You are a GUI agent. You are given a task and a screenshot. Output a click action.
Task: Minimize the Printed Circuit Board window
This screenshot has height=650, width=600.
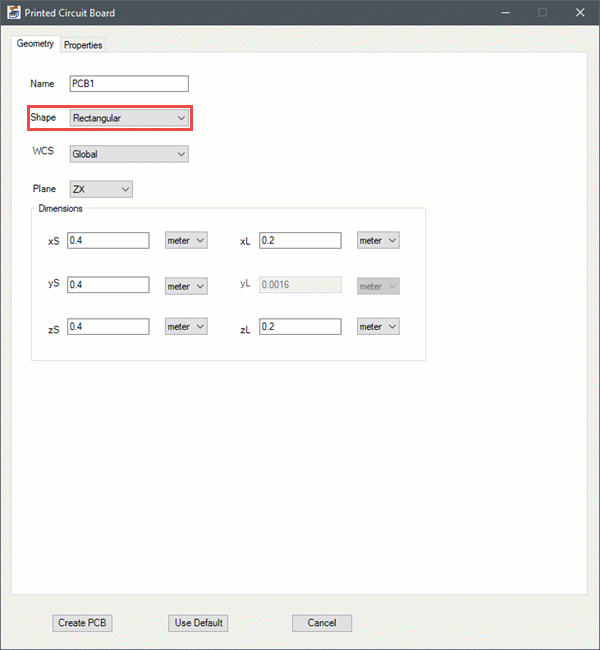coord(505,13)
